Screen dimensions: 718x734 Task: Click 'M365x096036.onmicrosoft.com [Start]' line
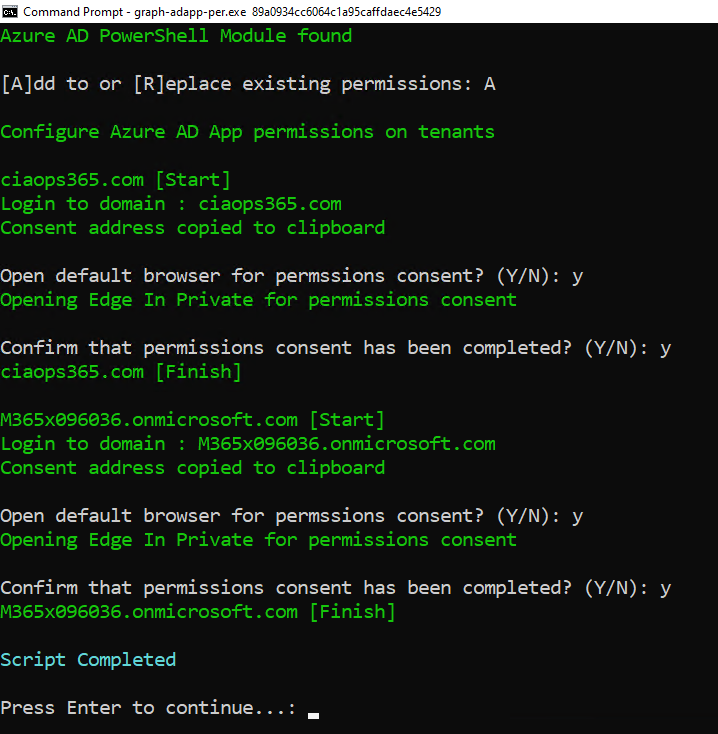192,420
